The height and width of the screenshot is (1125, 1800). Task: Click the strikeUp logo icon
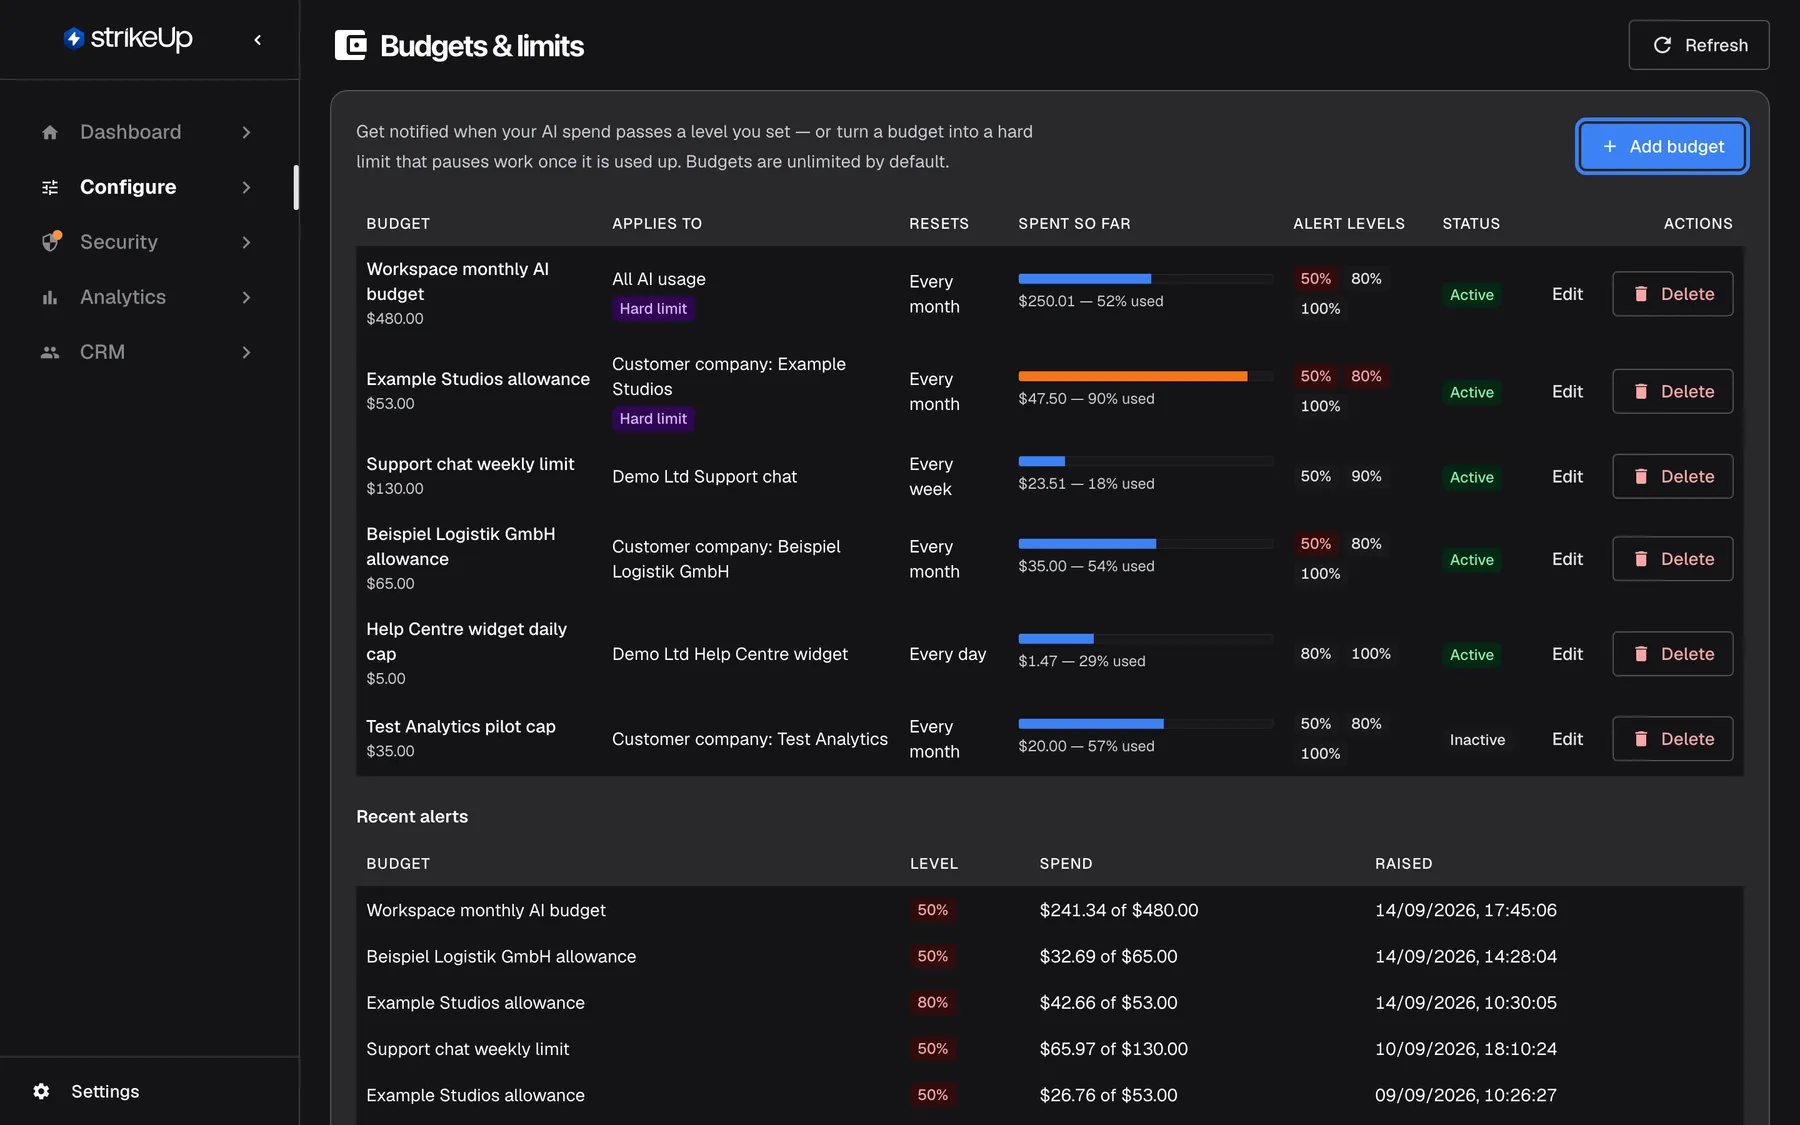point(74,38)
